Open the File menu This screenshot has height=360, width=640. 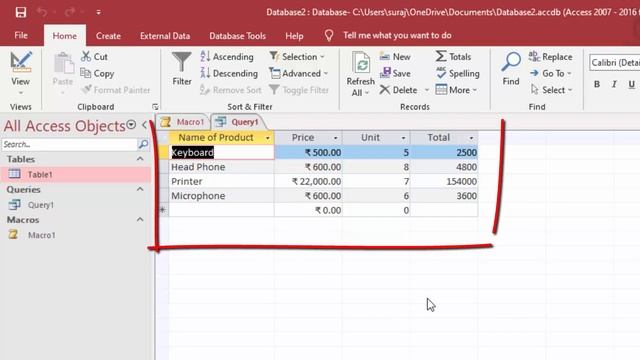click(21, 36)
